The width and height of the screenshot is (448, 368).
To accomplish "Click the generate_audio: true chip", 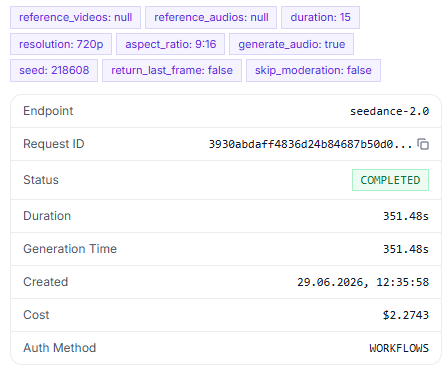I will click(x=292, y=44).
